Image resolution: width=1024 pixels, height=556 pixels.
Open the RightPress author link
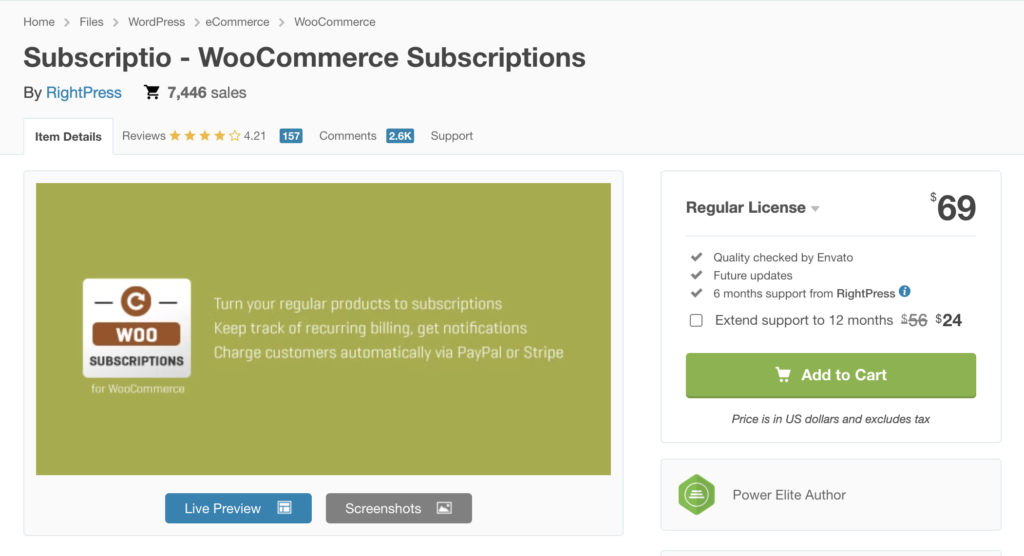tap(84, 93)
